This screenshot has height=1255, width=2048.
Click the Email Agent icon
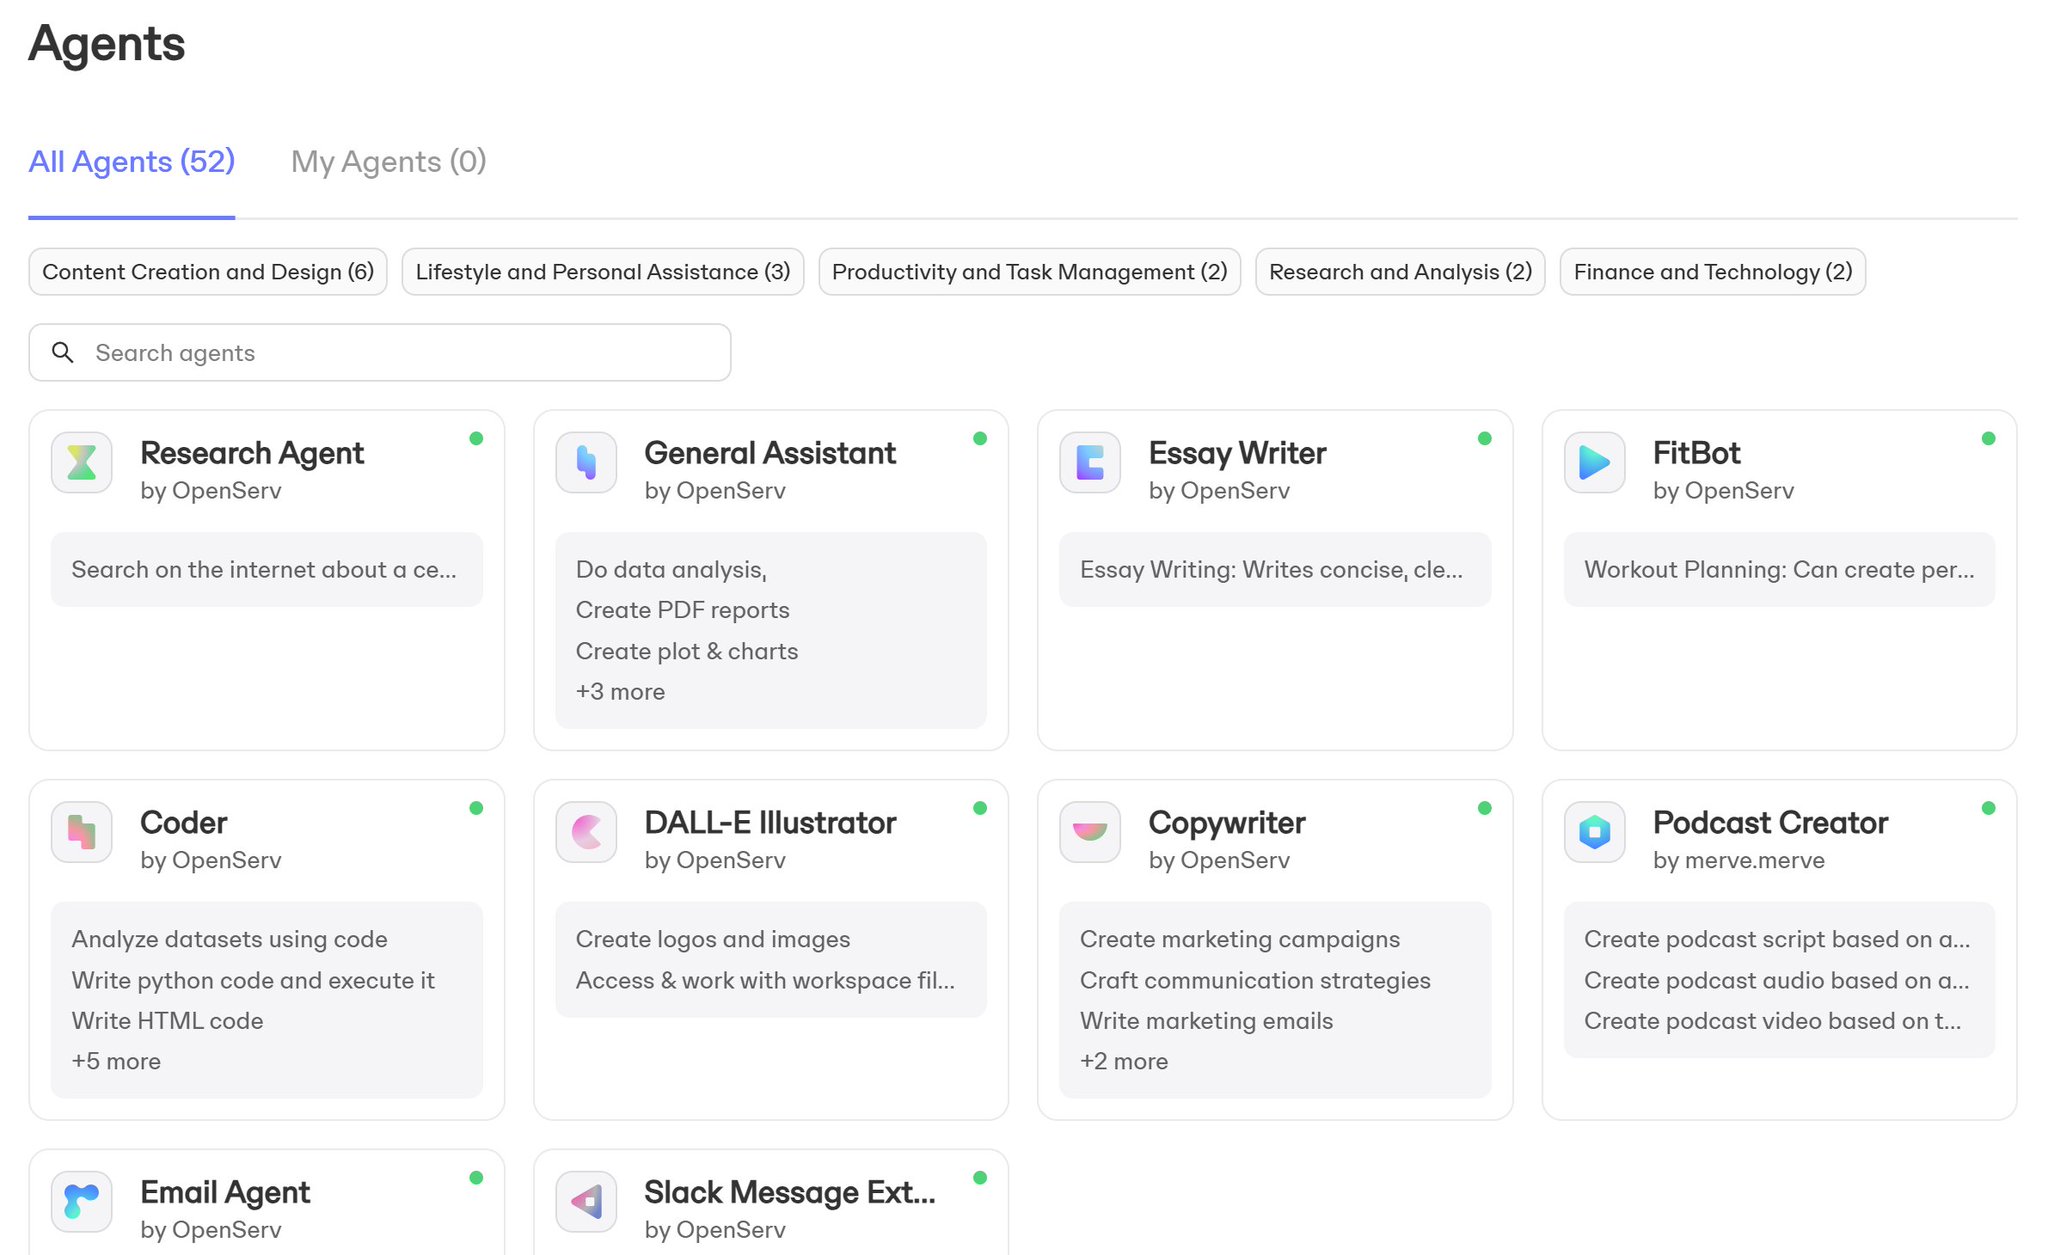pos(82,1201)
